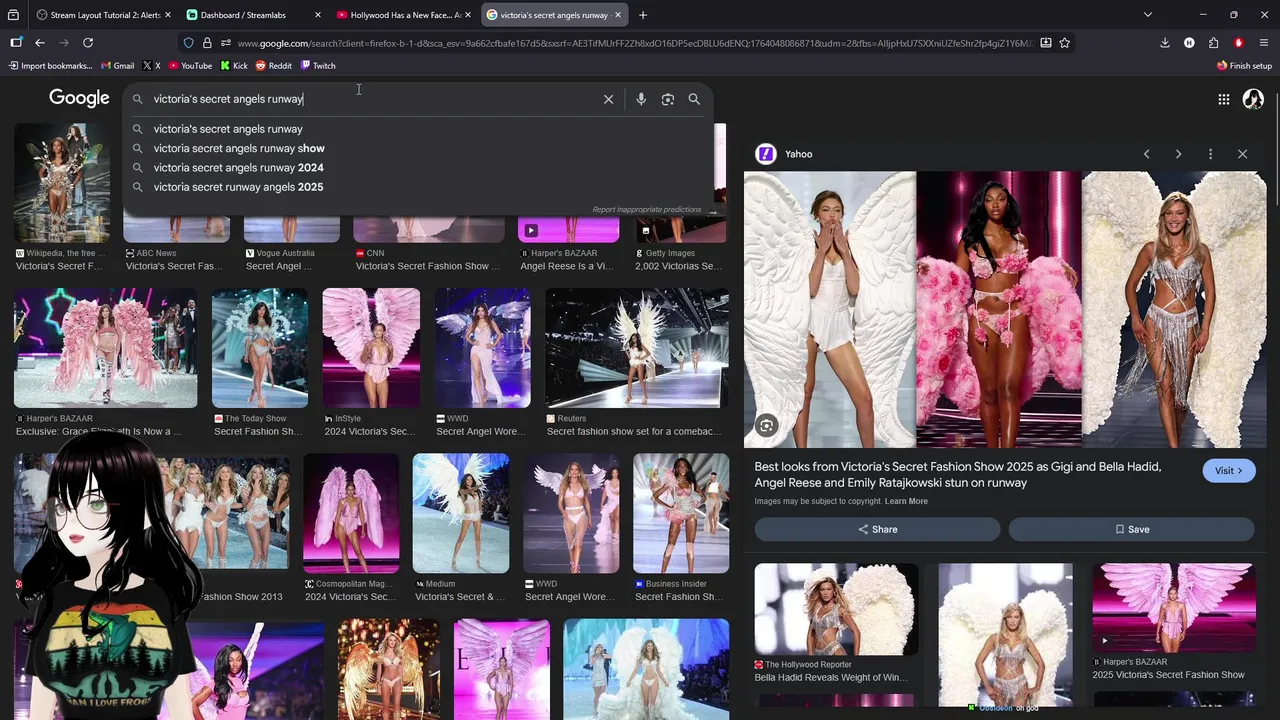Image resolution: width=1280 pixels, height=720 pixels.
Task: Open the Learn More copyright link
Action: pos(906,501)
